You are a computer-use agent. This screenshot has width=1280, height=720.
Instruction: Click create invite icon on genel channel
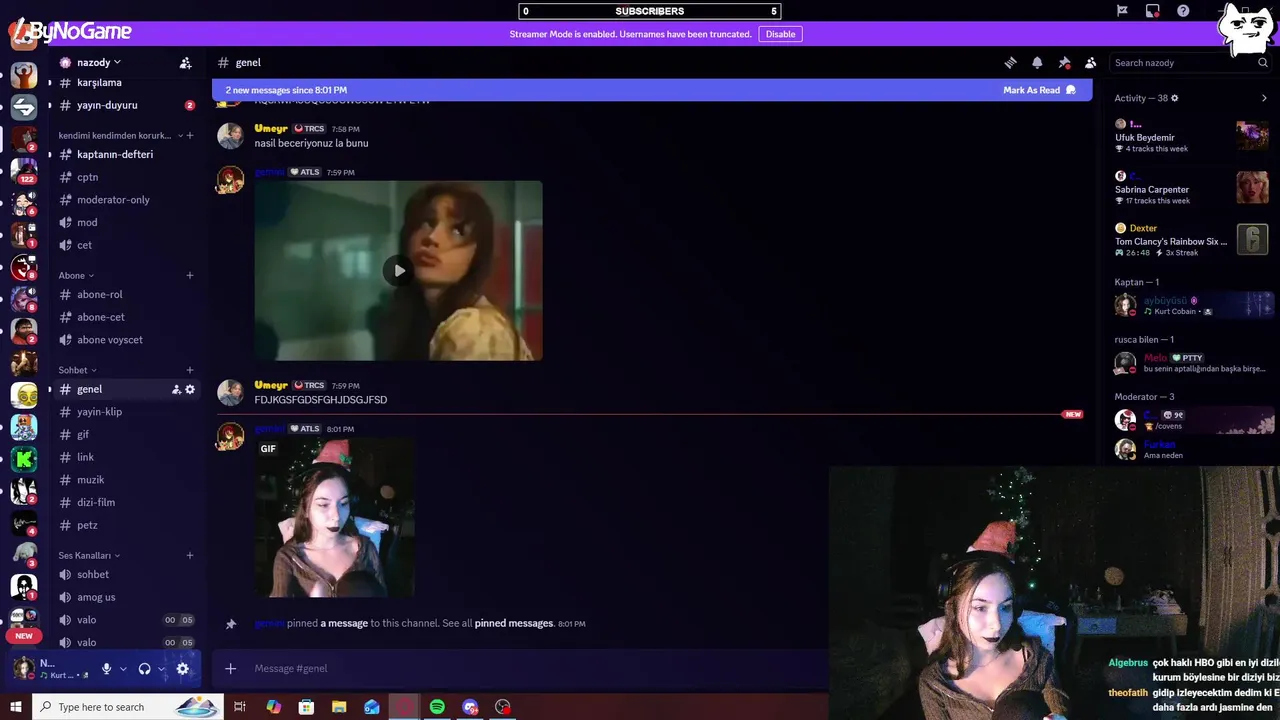tap(176, 389)
